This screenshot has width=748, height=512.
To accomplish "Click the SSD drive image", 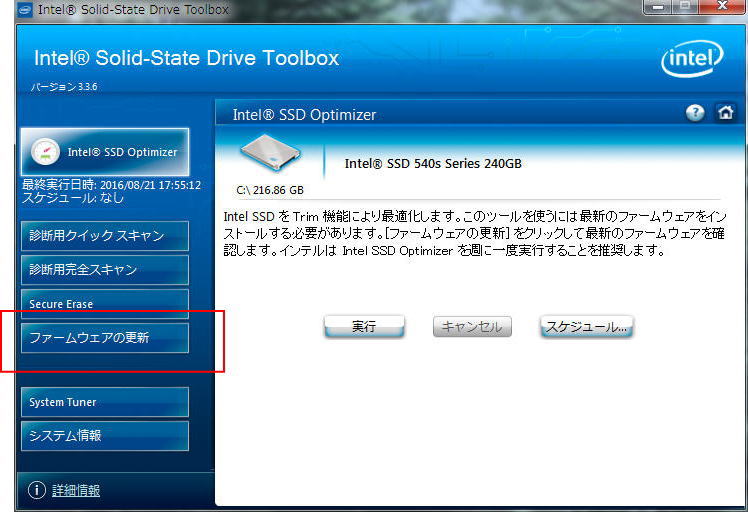I will click(x=270, y=153).
